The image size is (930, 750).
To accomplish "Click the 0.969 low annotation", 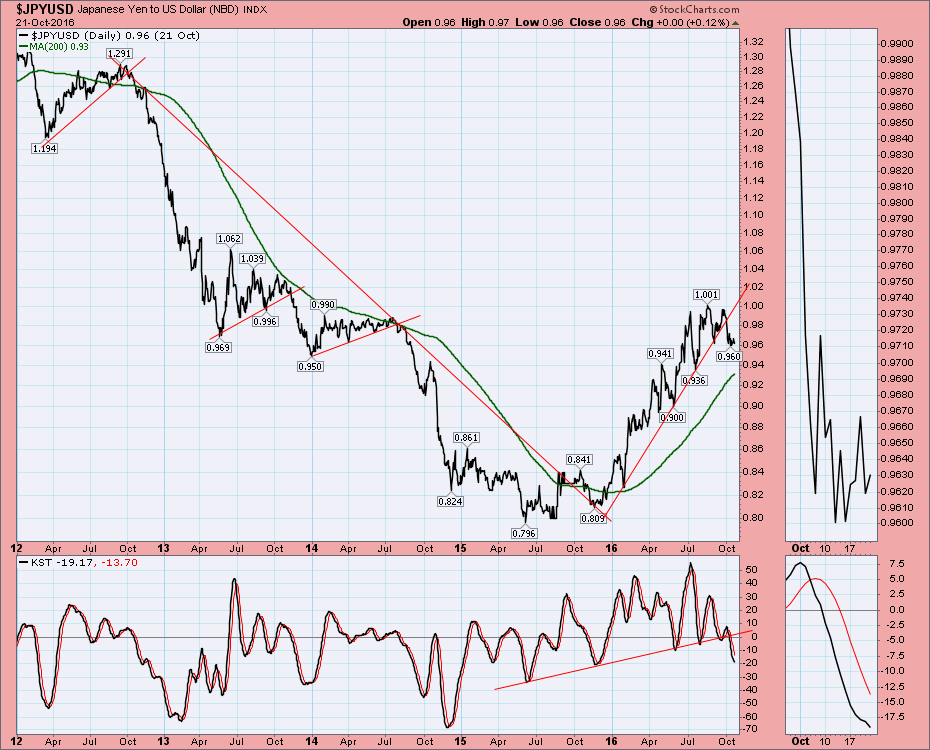I will click(x=218, y=347).
